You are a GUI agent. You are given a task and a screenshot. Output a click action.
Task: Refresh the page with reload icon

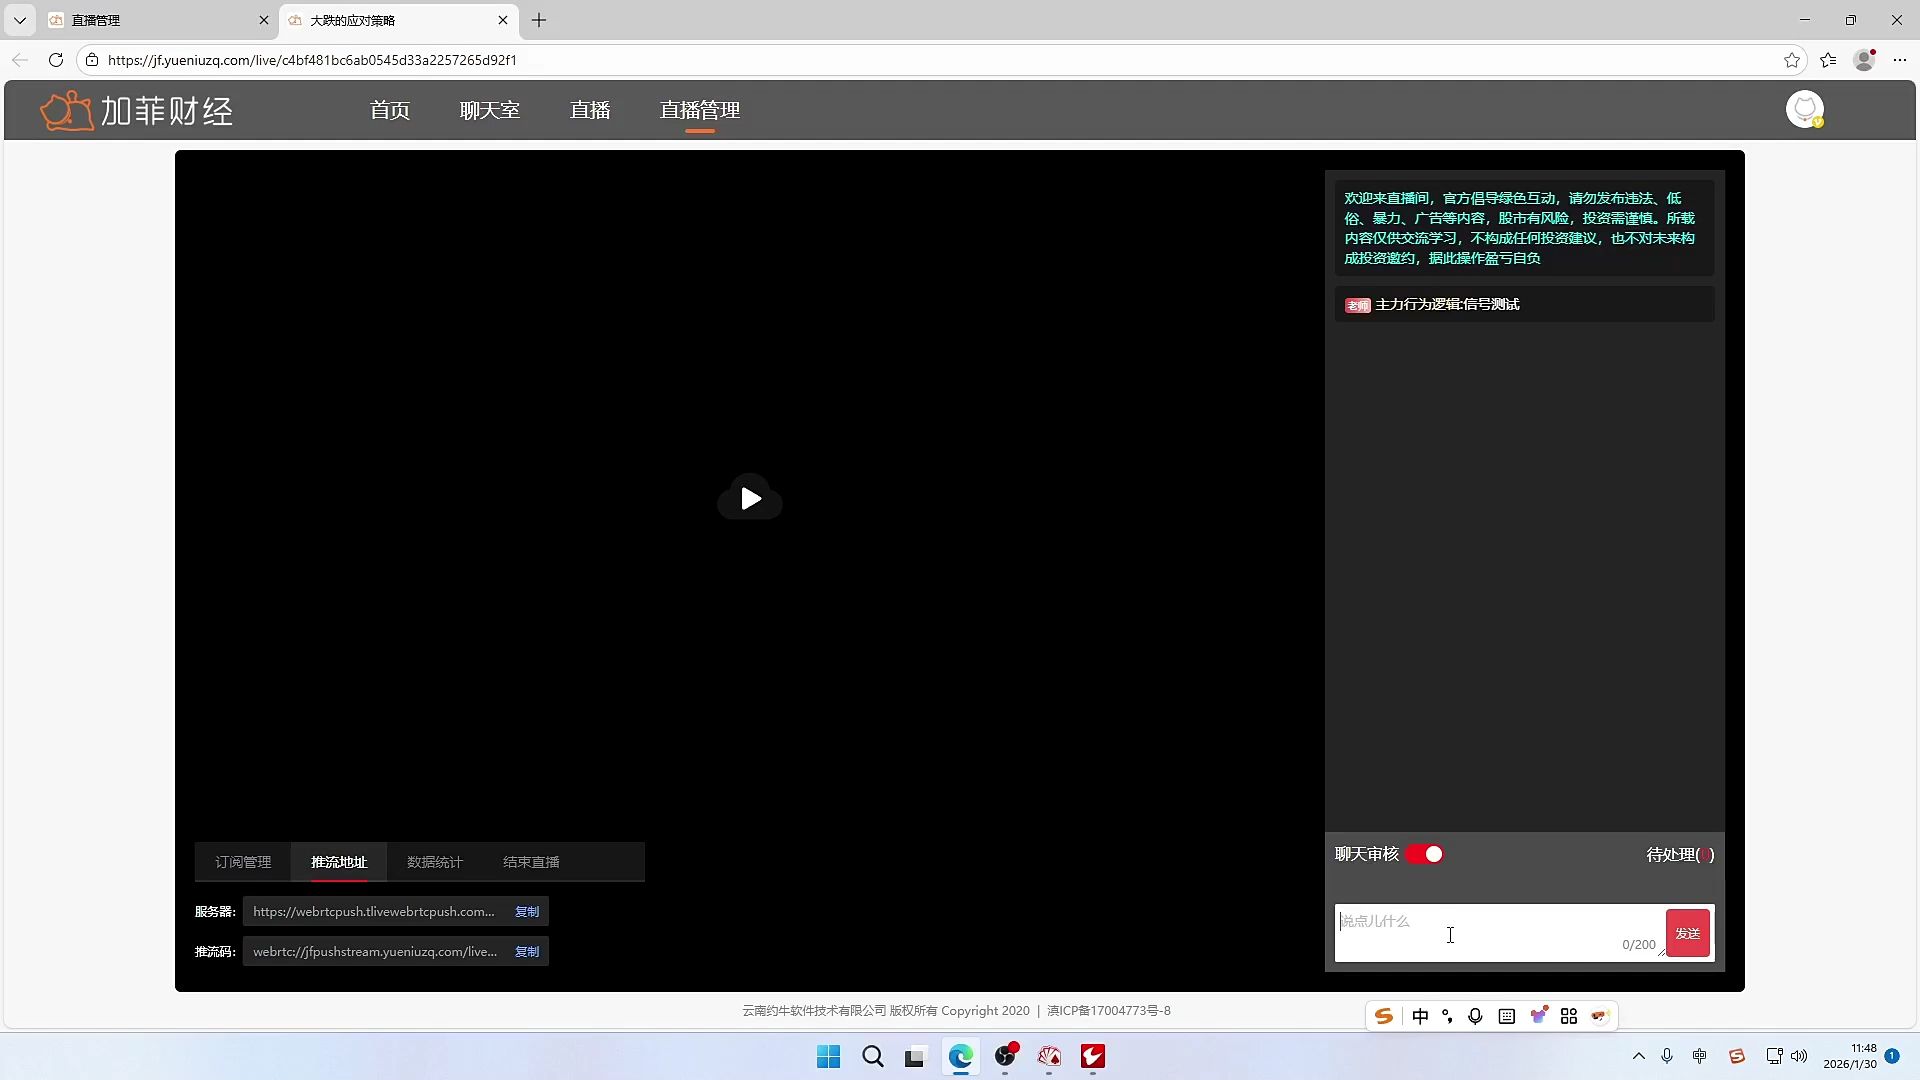56,60
